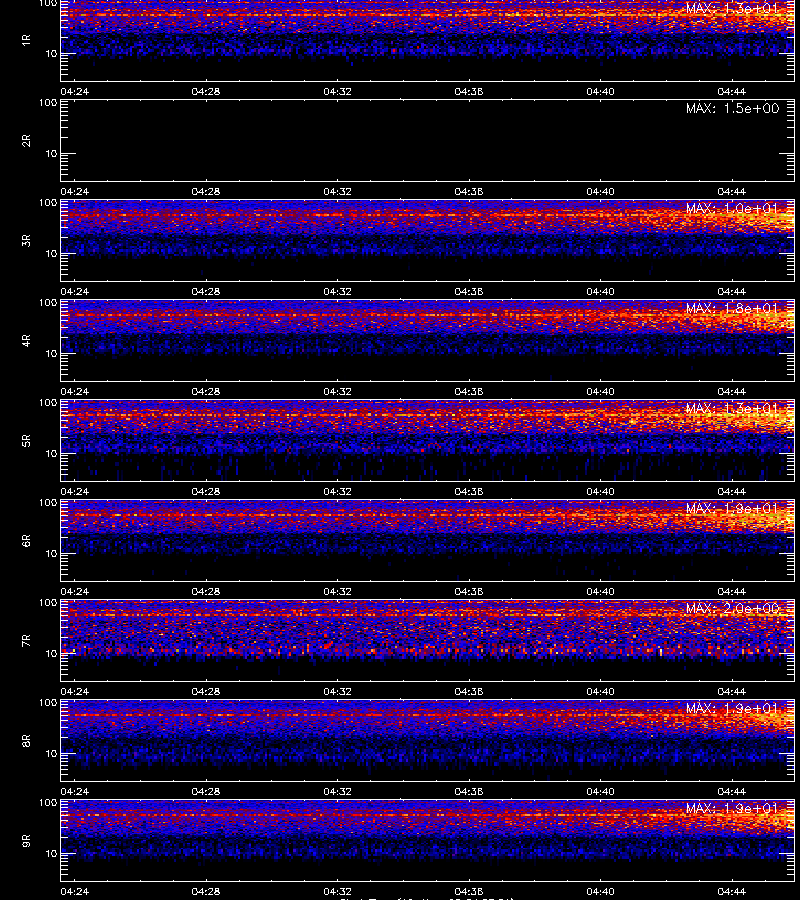Click the 04:24 time label under 1R panel
Screen dimensions: 800x900
point(75,91)
